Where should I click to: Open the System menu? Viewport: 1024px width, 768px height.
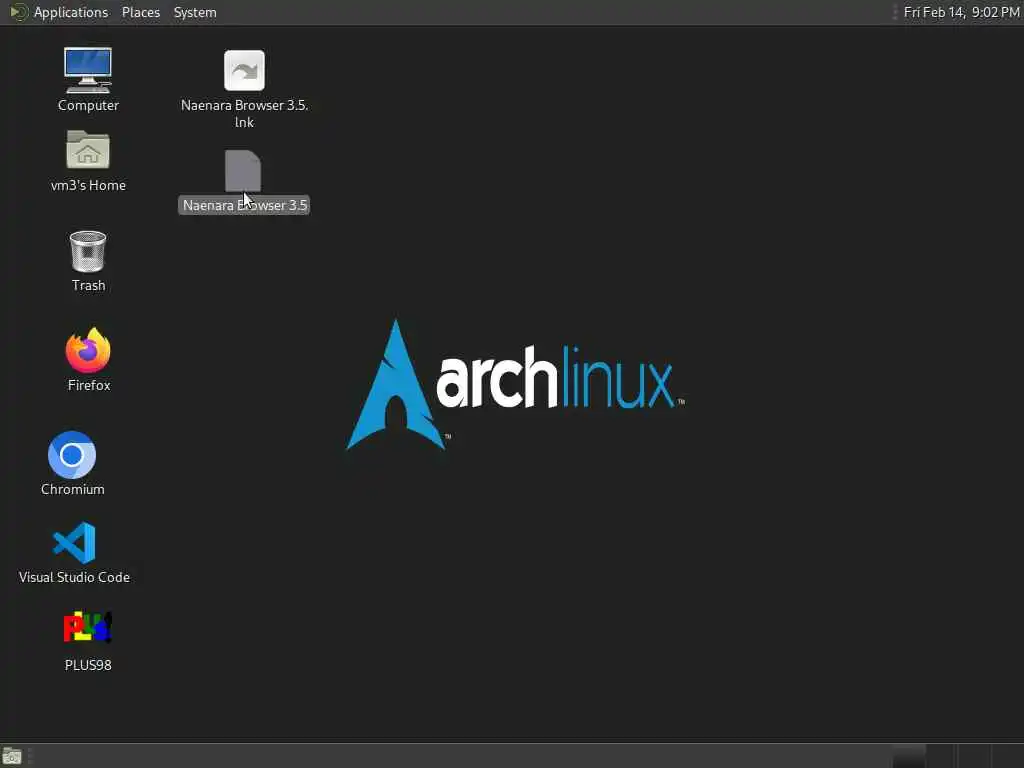[195, 12]
